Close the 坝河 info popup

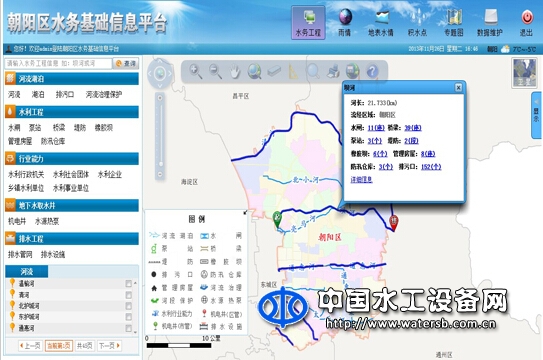click(x=458, y=88)
